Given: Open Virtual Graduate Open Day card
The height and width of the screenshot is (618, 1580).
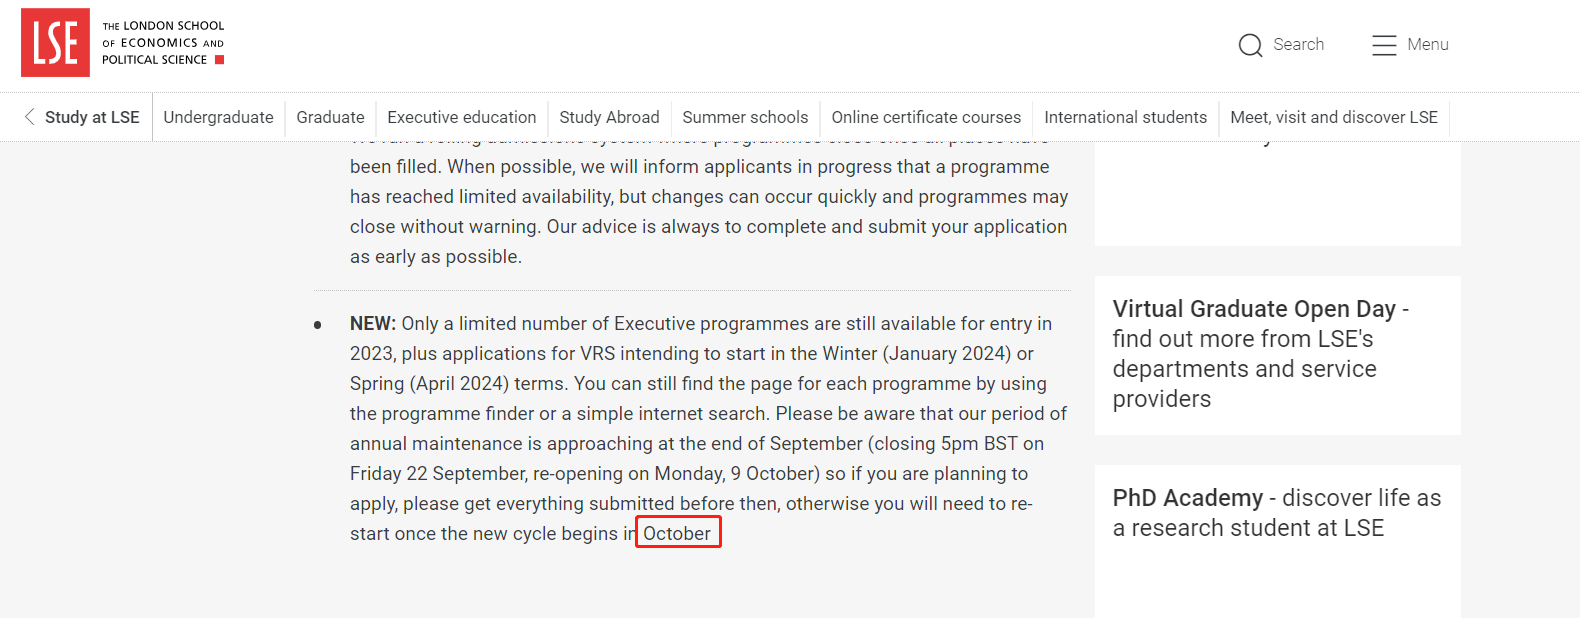Looking at the screenshot, I should point(1260,354).
